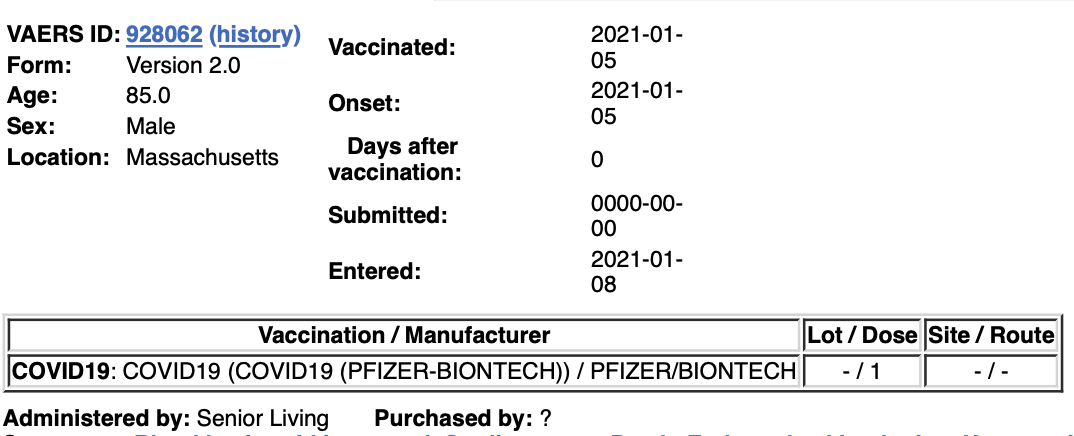Select the Form value Version 2.0

184,66
